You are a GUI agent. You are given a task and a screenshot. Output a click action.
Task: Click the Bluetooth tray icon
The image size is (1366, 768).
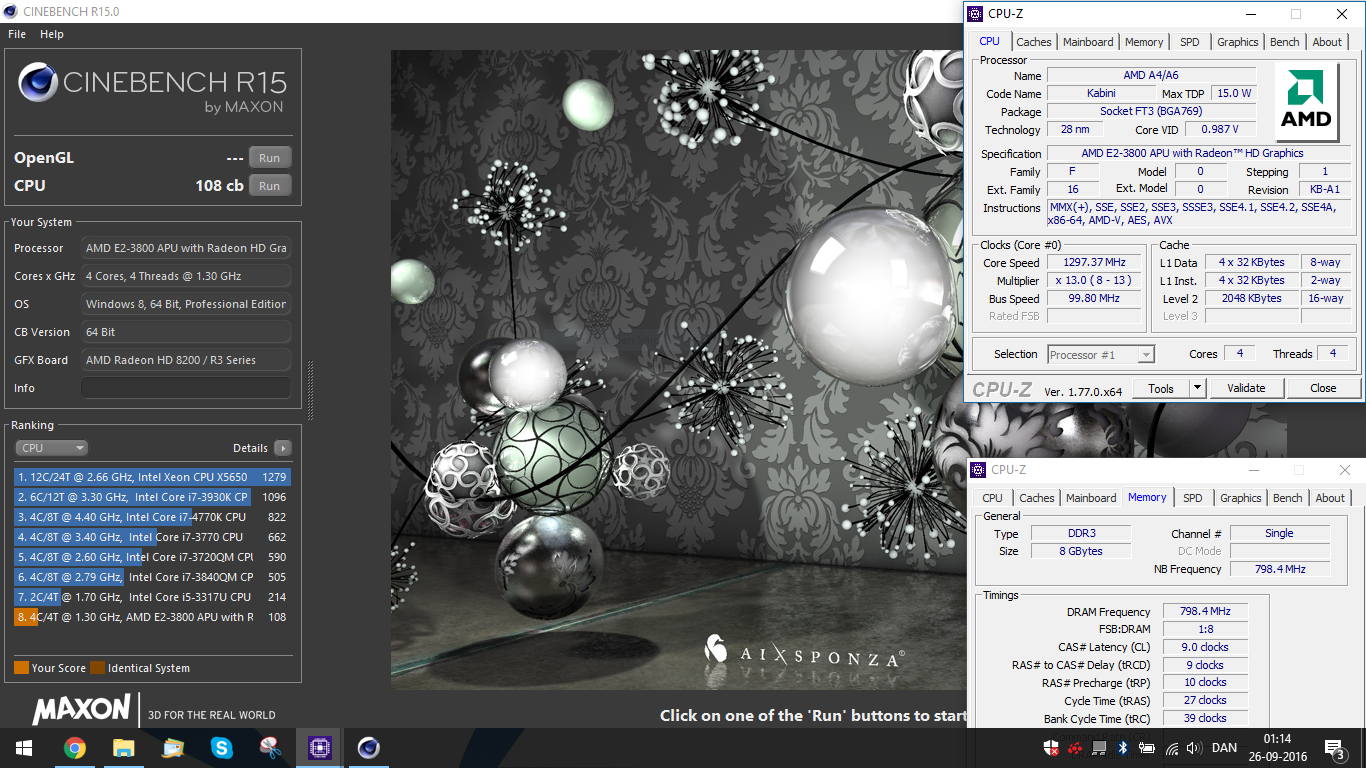click(1122, 748)
